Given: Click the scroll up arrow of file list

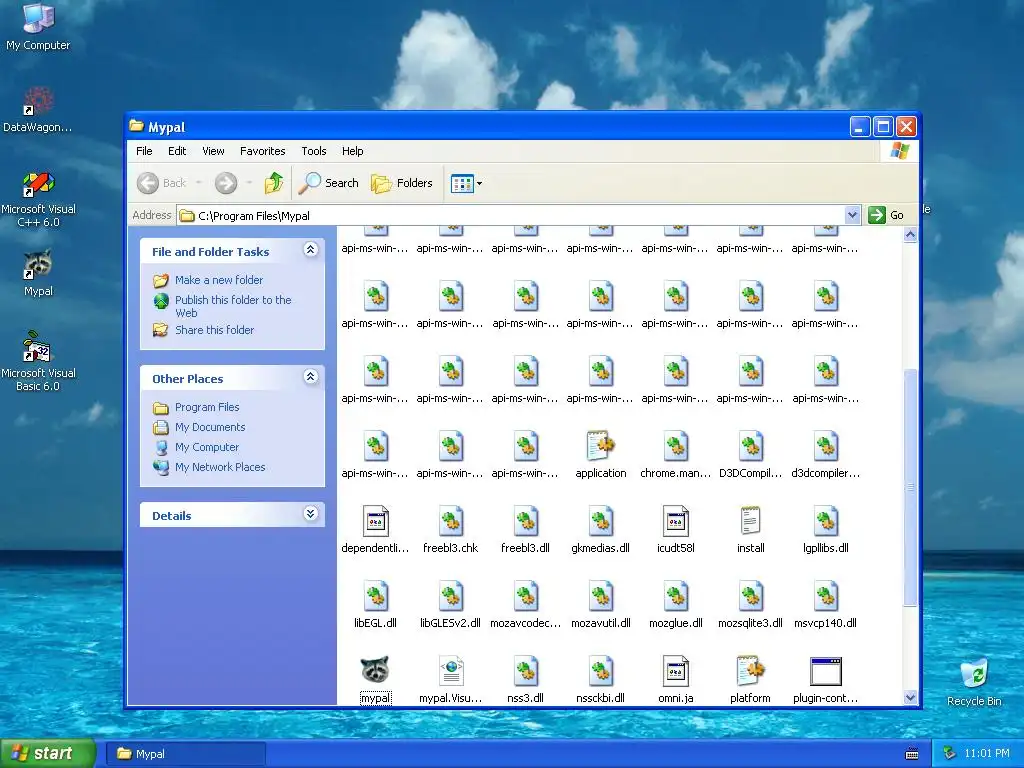Looking at the screenshot, I should (910, 234).
